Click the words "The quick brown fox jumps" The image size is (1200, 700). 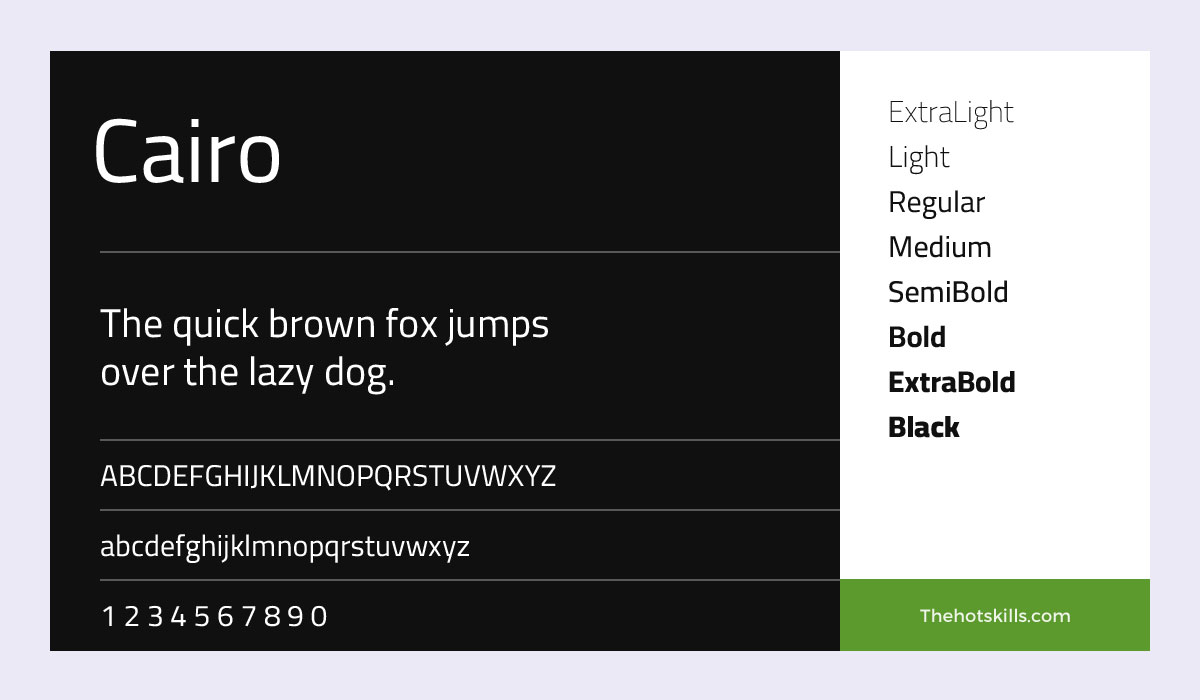click(x=325, y=325)
